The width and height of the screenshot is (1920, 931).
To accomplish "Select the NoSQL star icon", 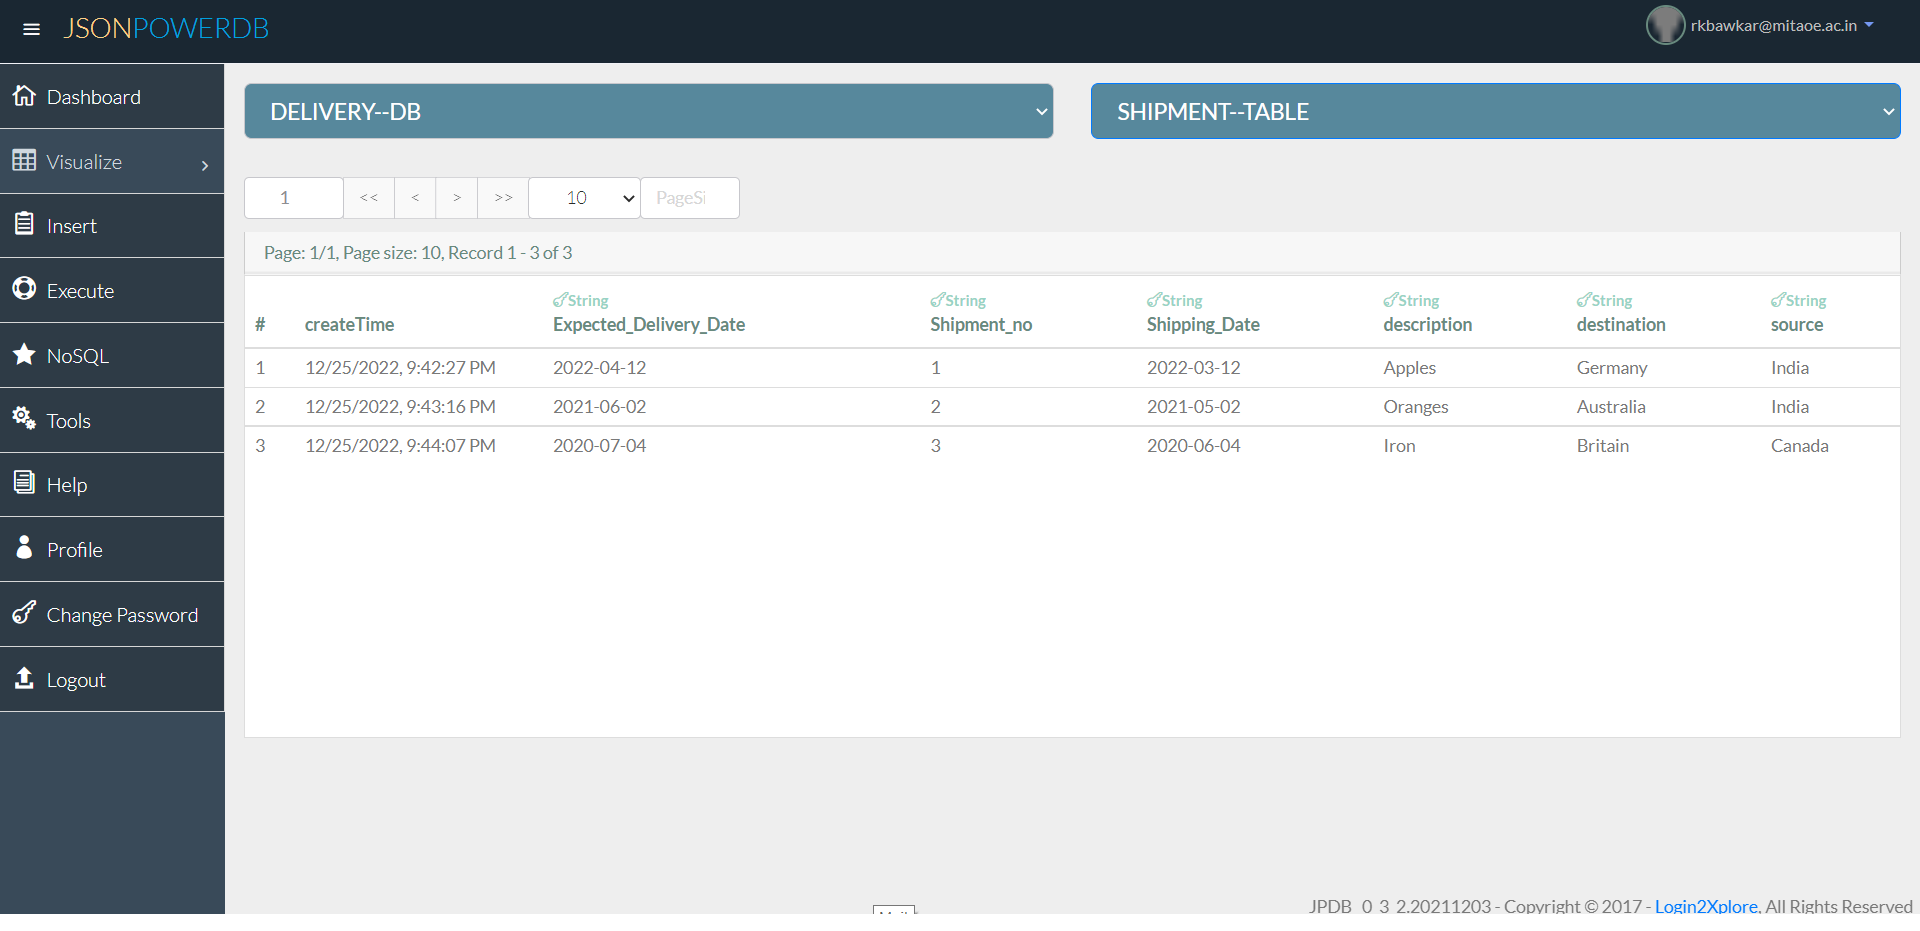I will (x=24, y=354).
